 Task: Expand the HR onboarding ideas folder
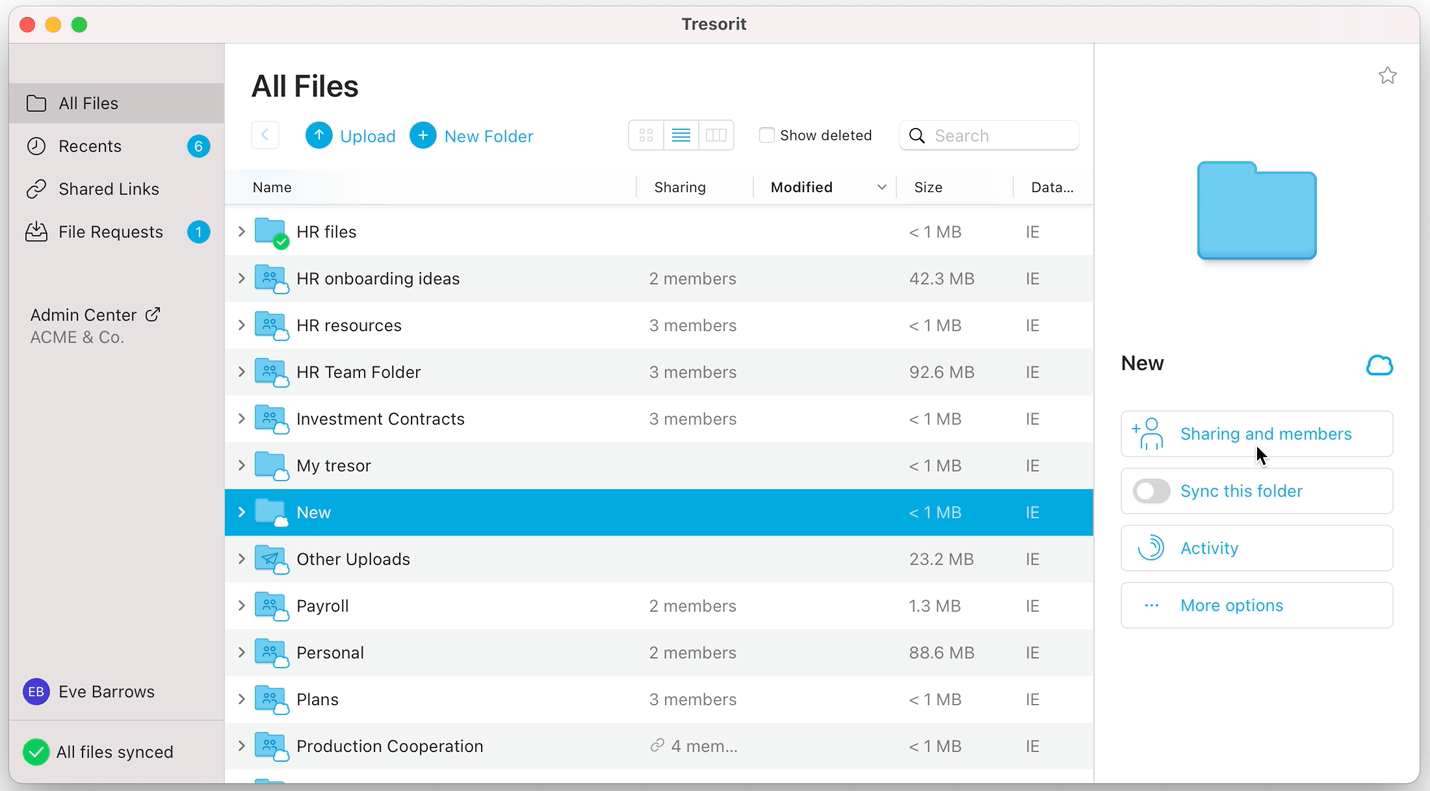241,279
